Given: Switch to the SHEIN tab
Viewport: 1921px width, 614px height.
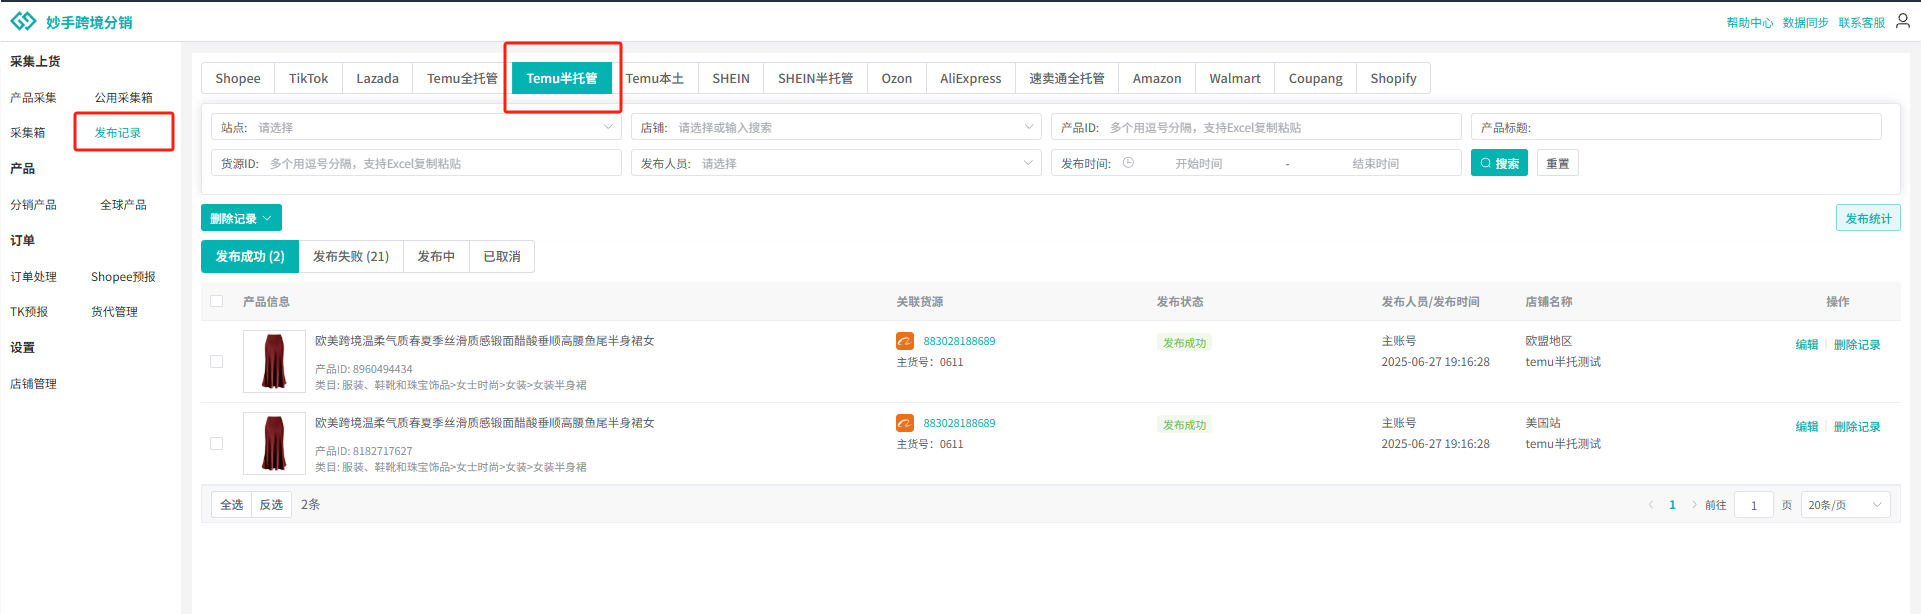Looking at the screenshot, I should point(731,78).
